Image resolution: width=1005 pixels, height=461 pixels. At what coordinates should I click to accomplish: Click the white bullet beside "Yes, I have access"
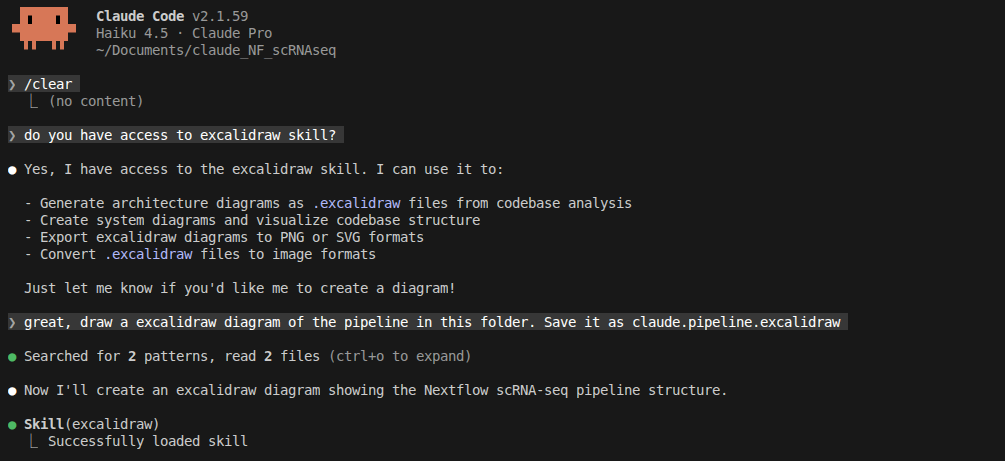[x=12, y=169]
